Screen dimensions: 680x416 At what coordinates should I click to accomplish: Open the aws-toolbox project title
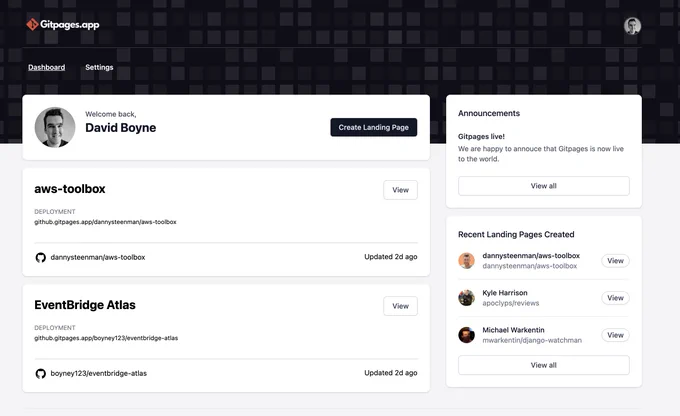70,189
